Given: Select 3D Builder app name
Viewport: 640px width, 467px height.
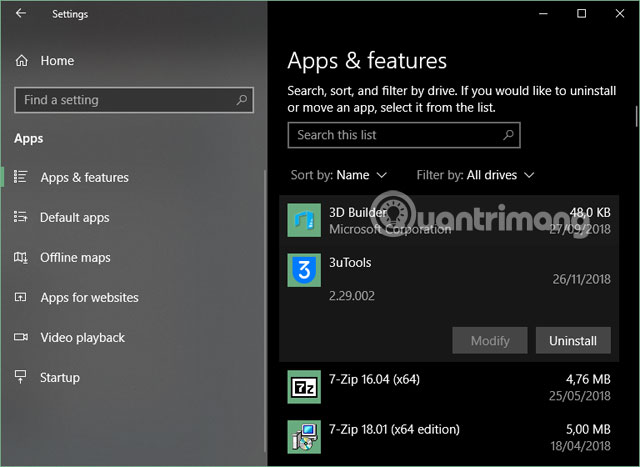Looking at the screenshot, I should (x=358, y=212).
